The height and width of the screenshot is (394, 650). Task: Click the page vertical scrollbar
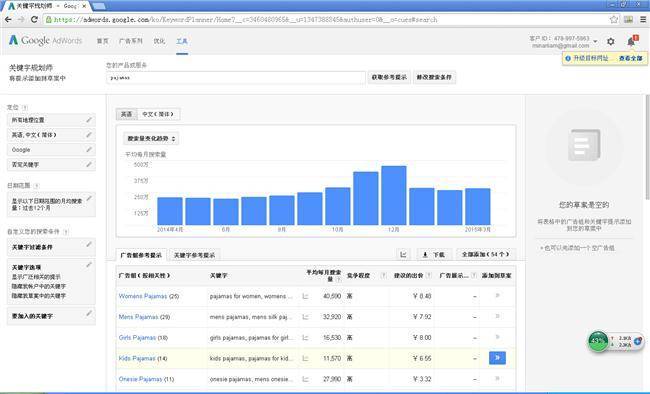(647, 147)
